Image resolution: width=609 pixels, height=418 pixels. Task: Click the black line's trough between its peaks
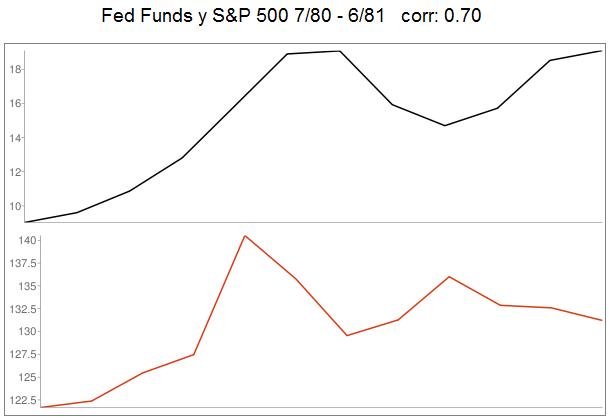pyautogui.click(x=445, y=125)
